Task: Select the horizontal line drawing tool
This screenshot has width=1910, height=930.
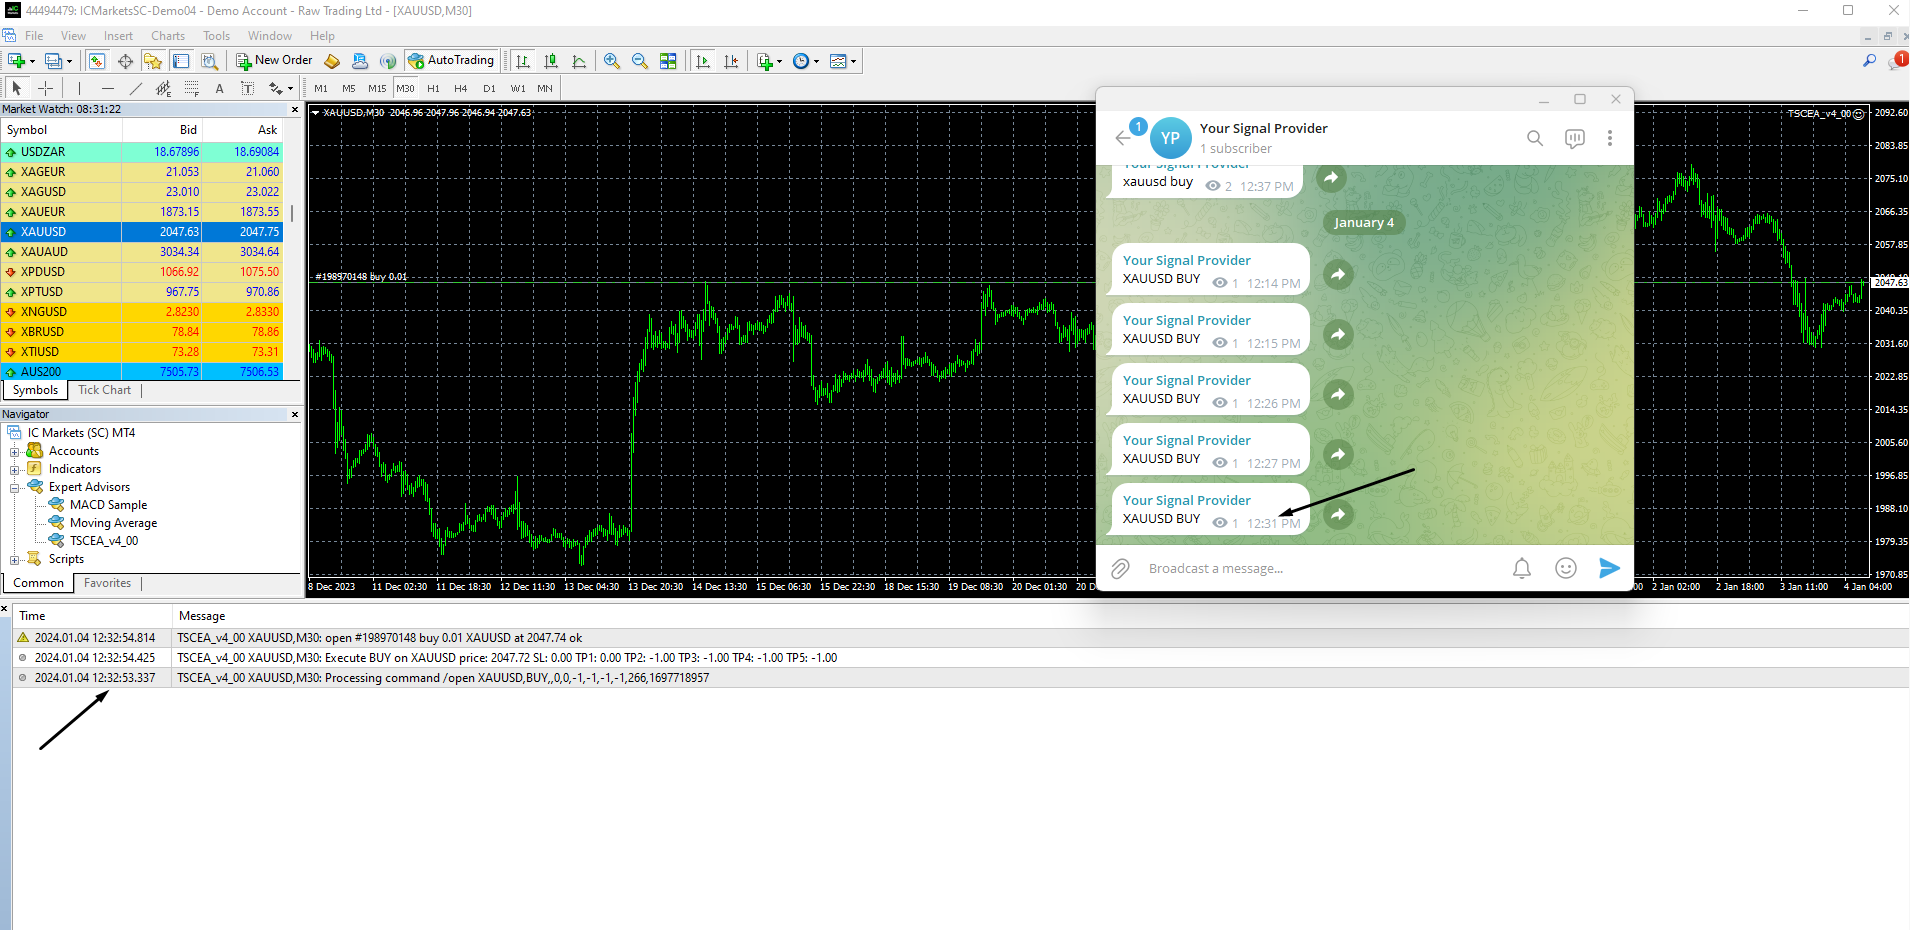Action: click(x=108, y=88)
